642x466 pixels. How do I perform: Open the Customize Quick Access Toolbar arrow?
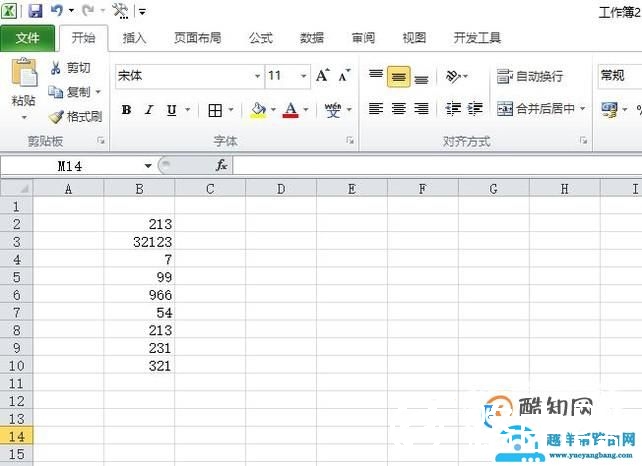[x=142, y=11]
